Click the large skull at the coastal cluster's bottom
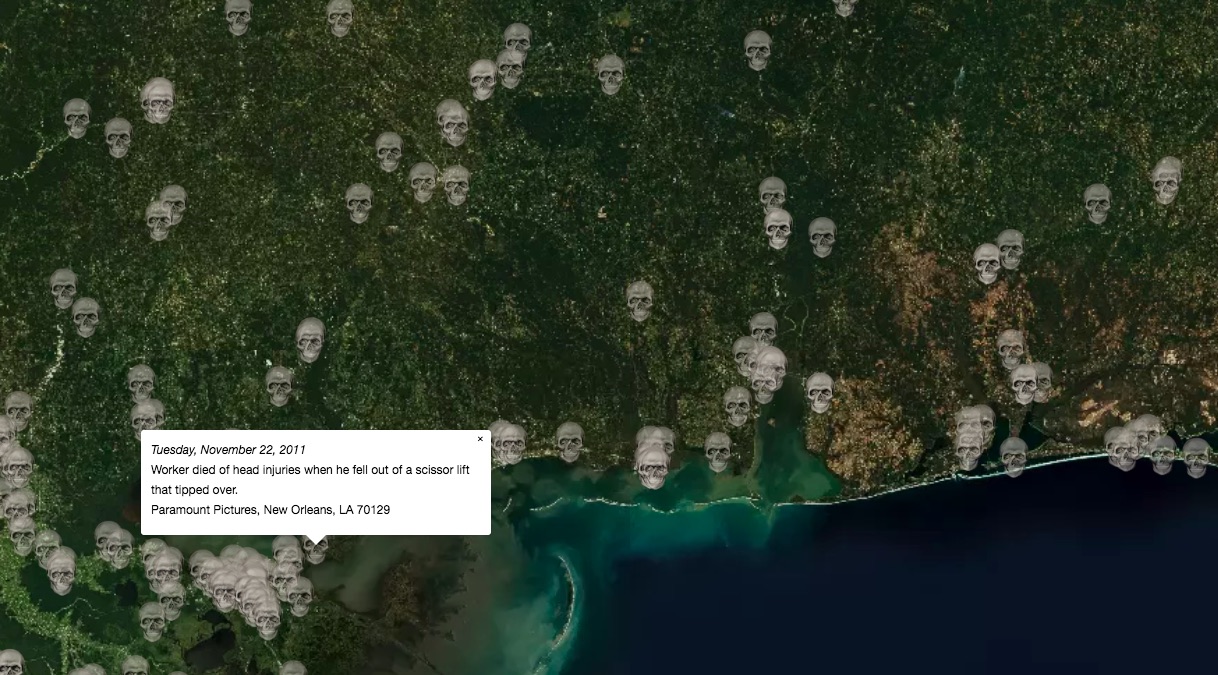This screenshot has width=1218, height=675. pyautogui.click(x=652, y=466)
